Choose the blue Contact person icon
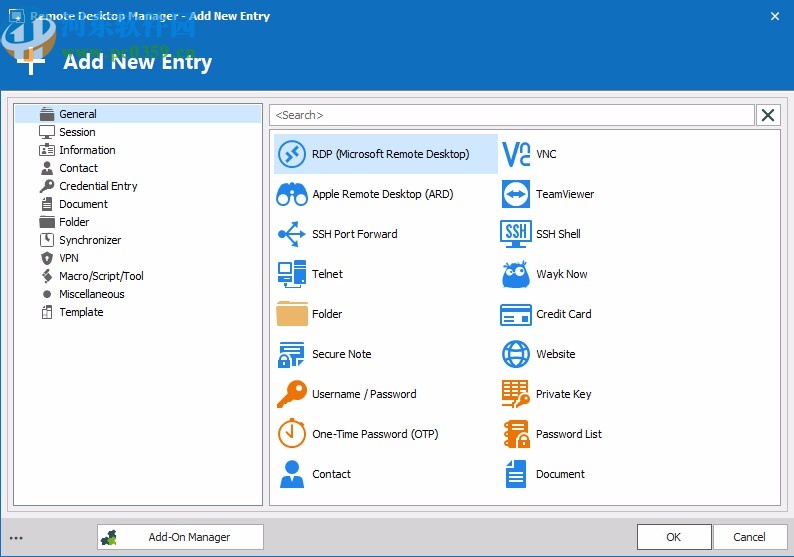794x557 pixels. pos(292,474)
